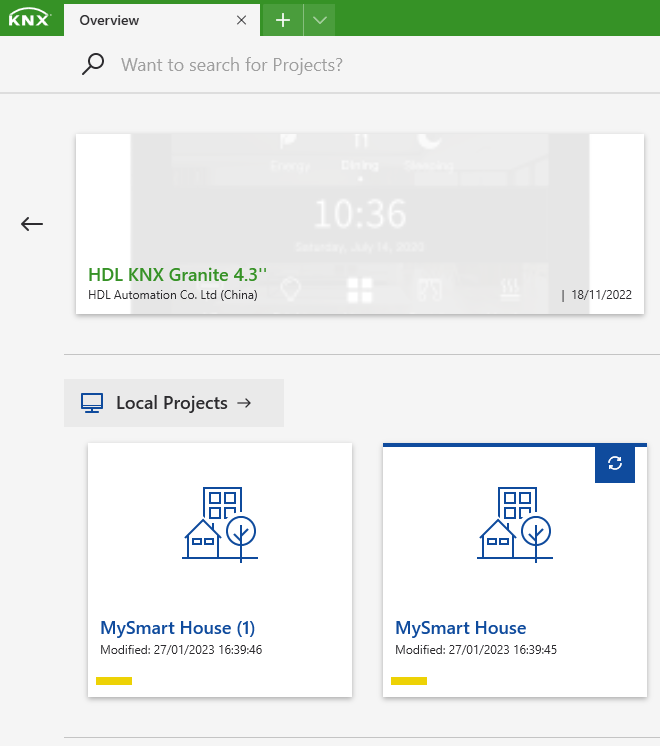Click the MySmart House (1) project name

(177, 628)
